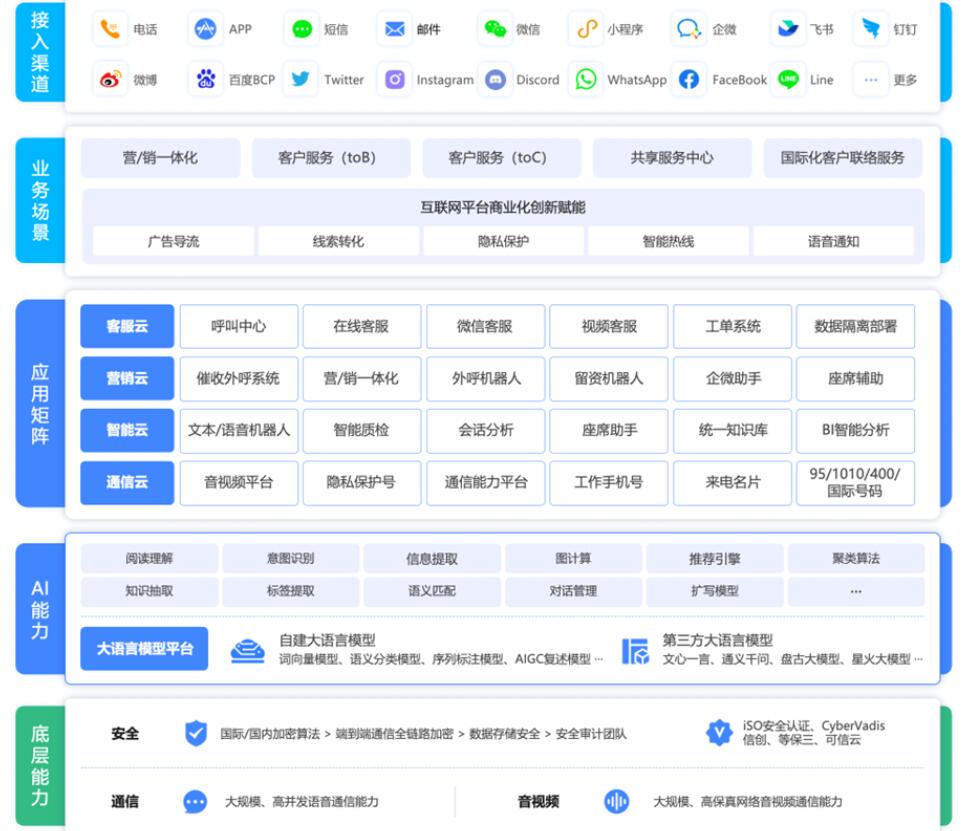Select the 客服云 blue tab

tap(127, 326)
